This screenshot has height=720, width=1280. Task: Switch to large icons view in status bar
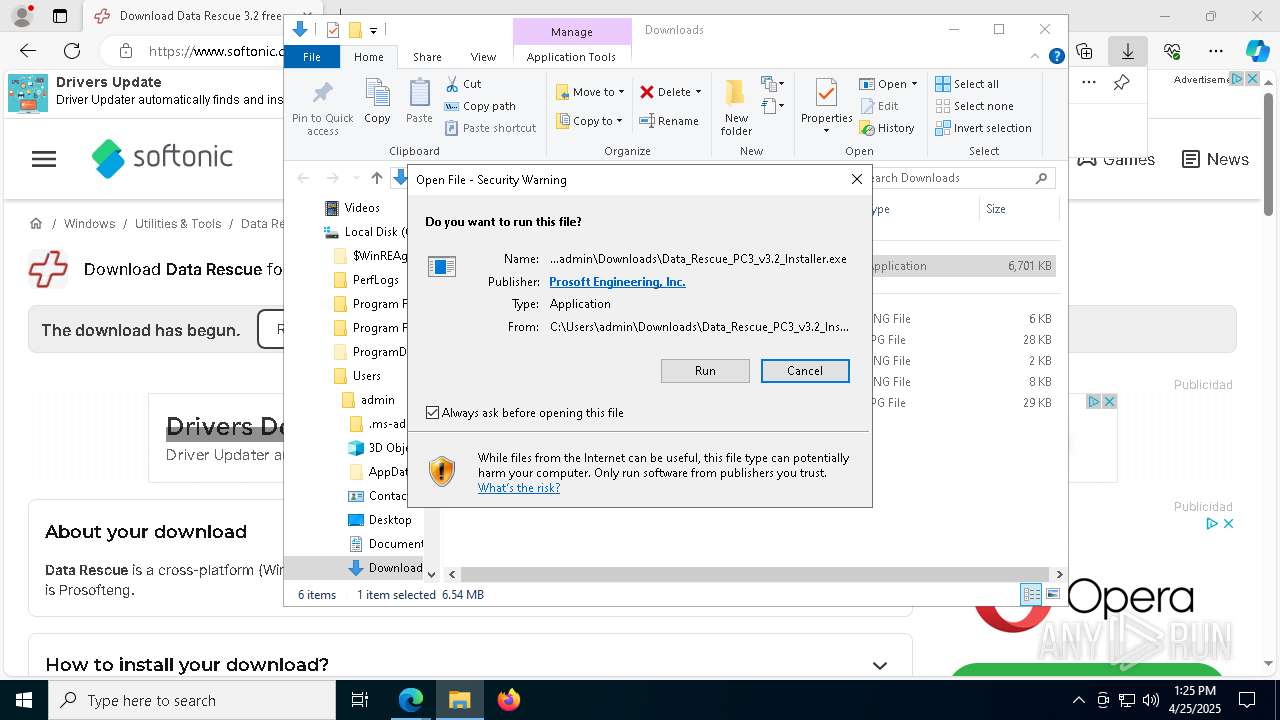pyautogui.click(x=1052, y=595)
